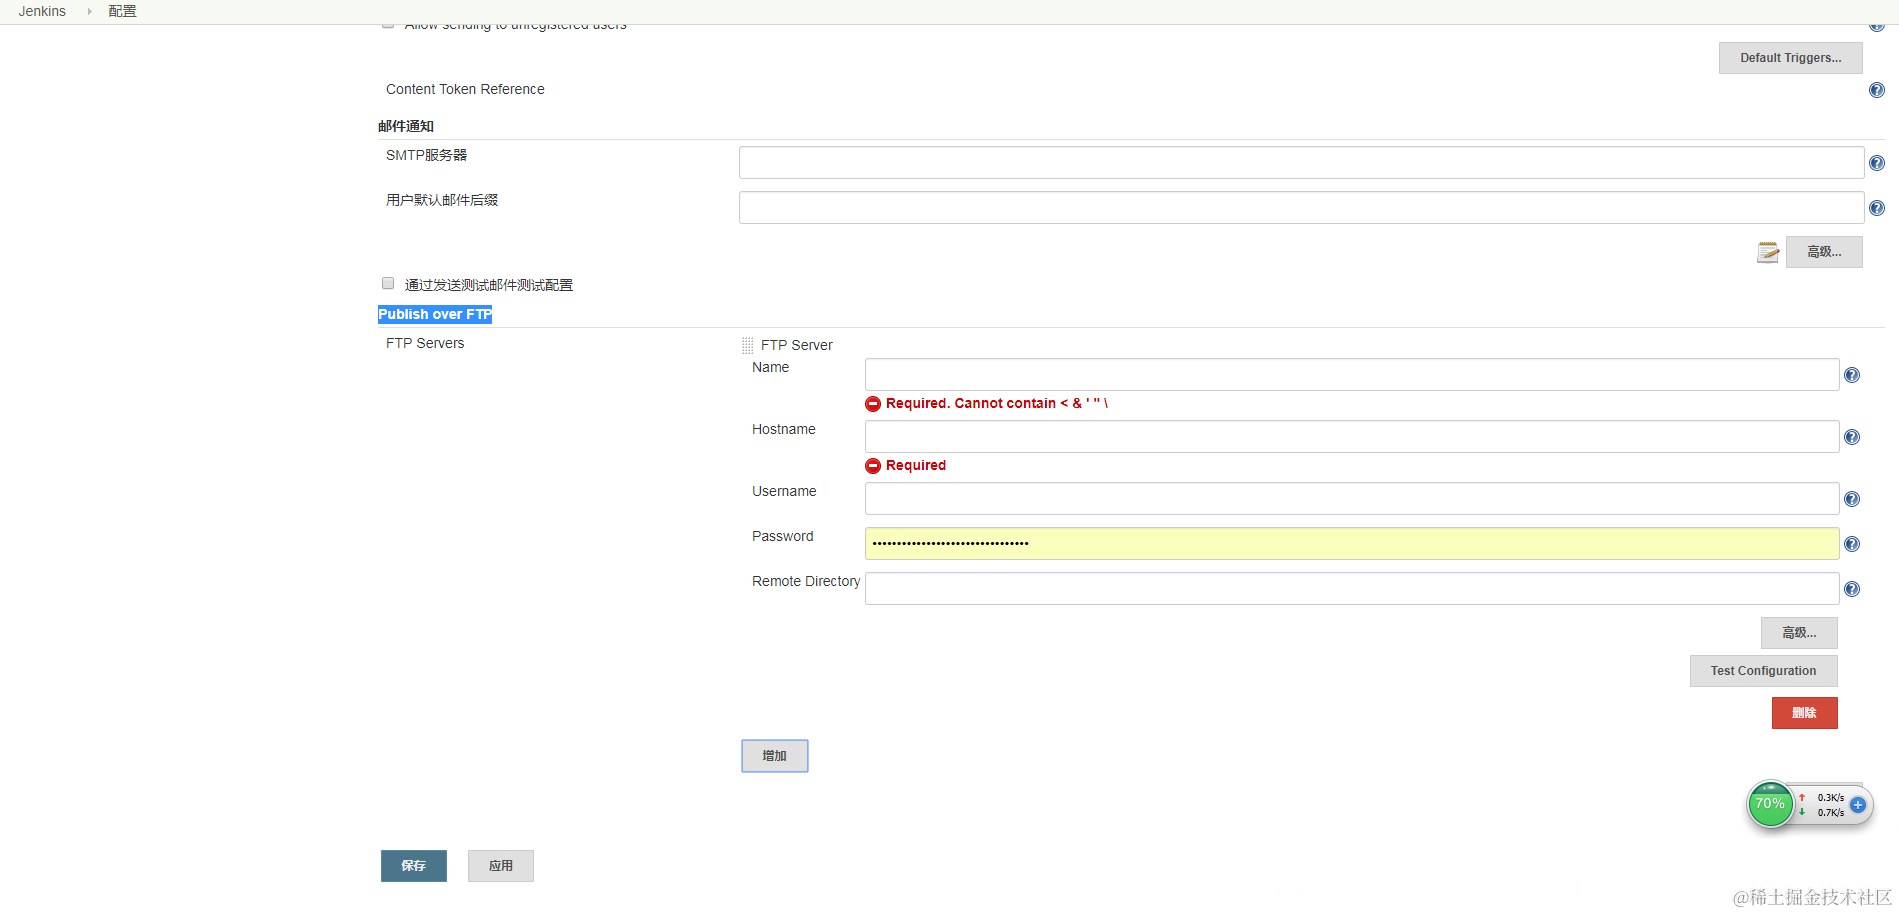The height and width of the screenshot is (914, 1899).
Task: Focus the FTP Server Name field
Action: 1352,375
